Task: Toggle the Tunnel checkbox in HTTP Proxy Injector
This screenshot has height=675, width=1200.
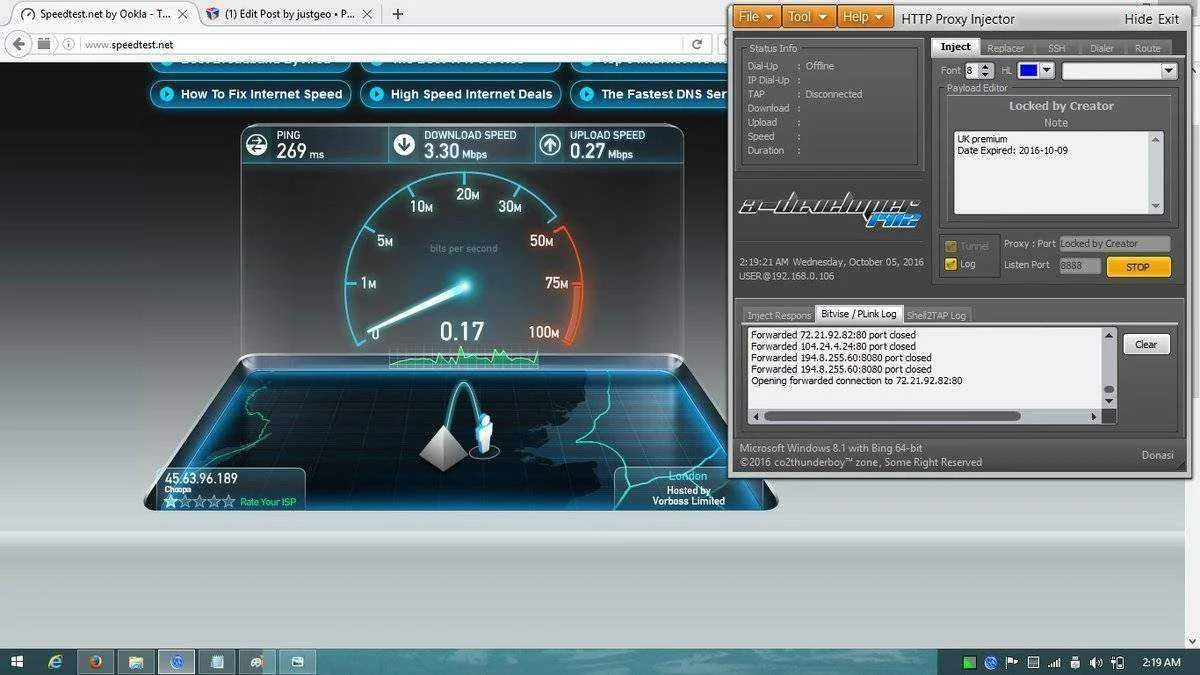Action: 950,246
